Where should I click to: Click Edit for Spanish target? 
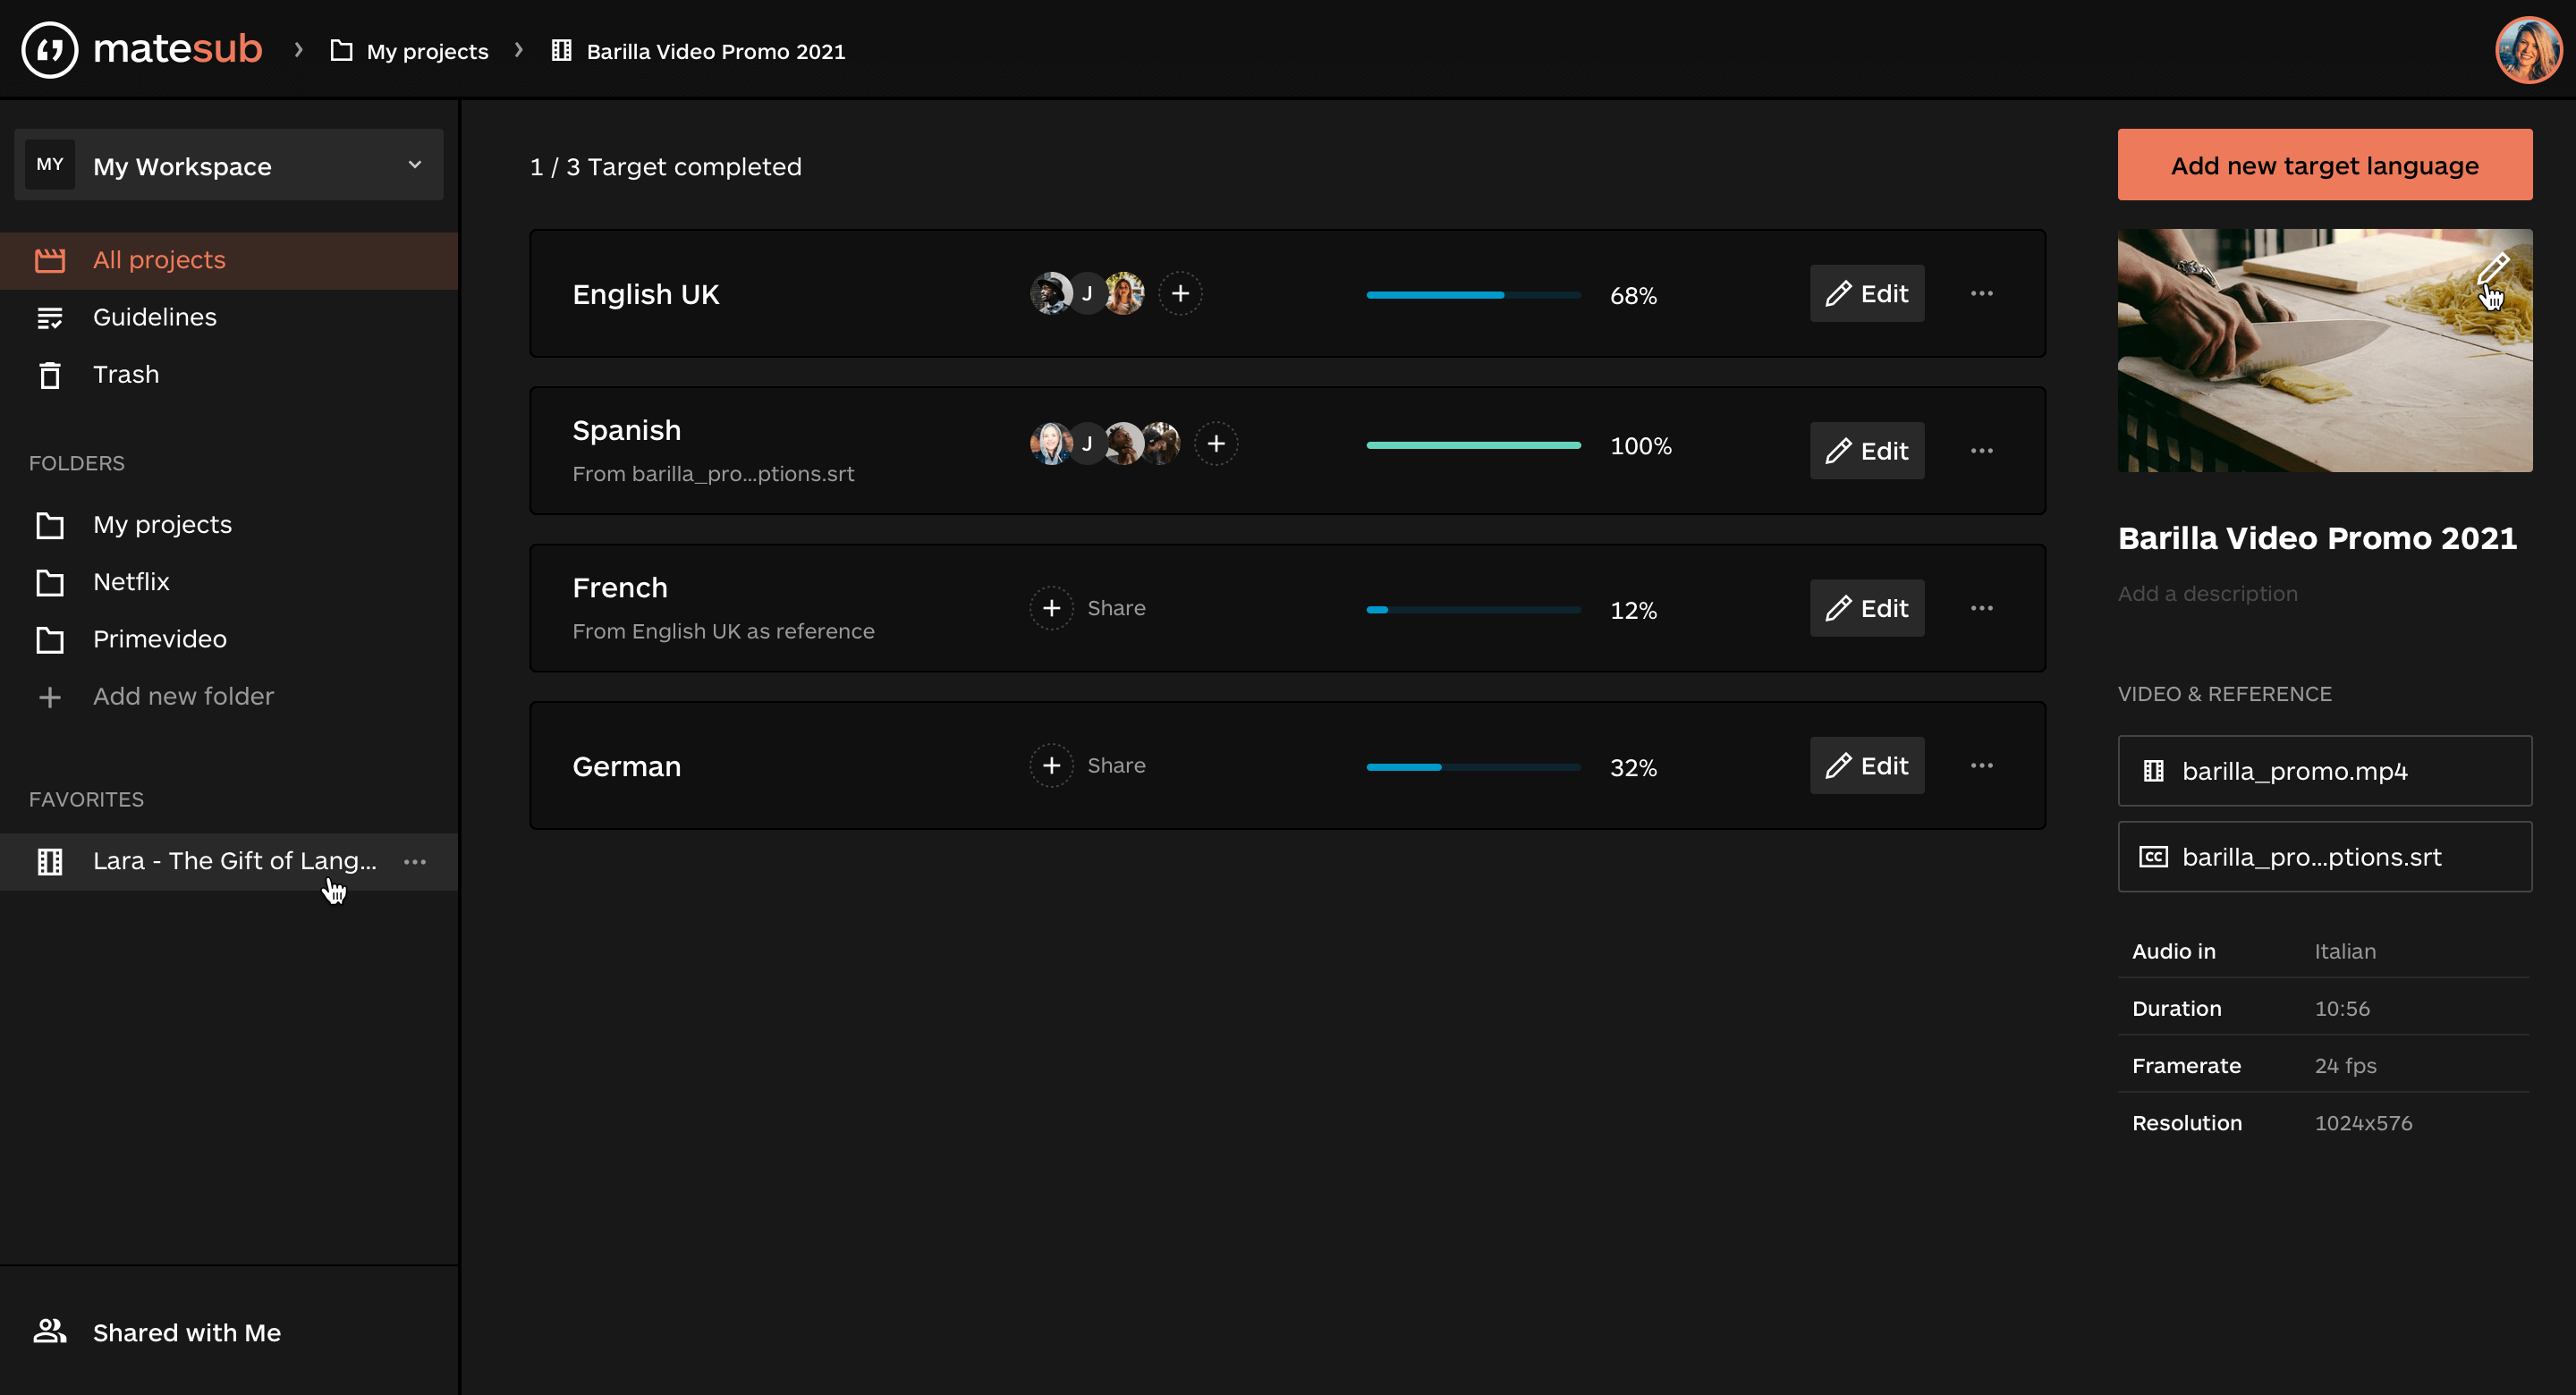1866,451
